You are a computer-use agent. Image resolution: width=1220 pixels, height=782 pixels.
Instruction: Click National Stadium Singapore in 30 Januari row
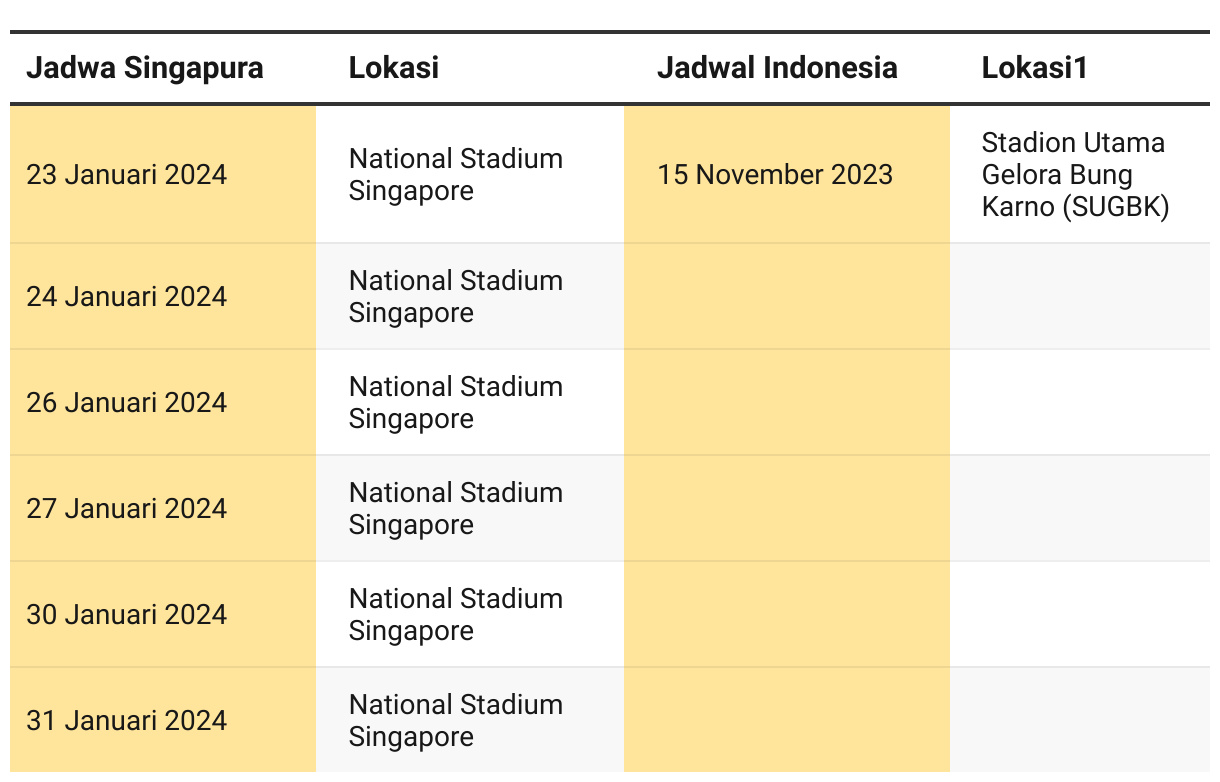(470, 614)
